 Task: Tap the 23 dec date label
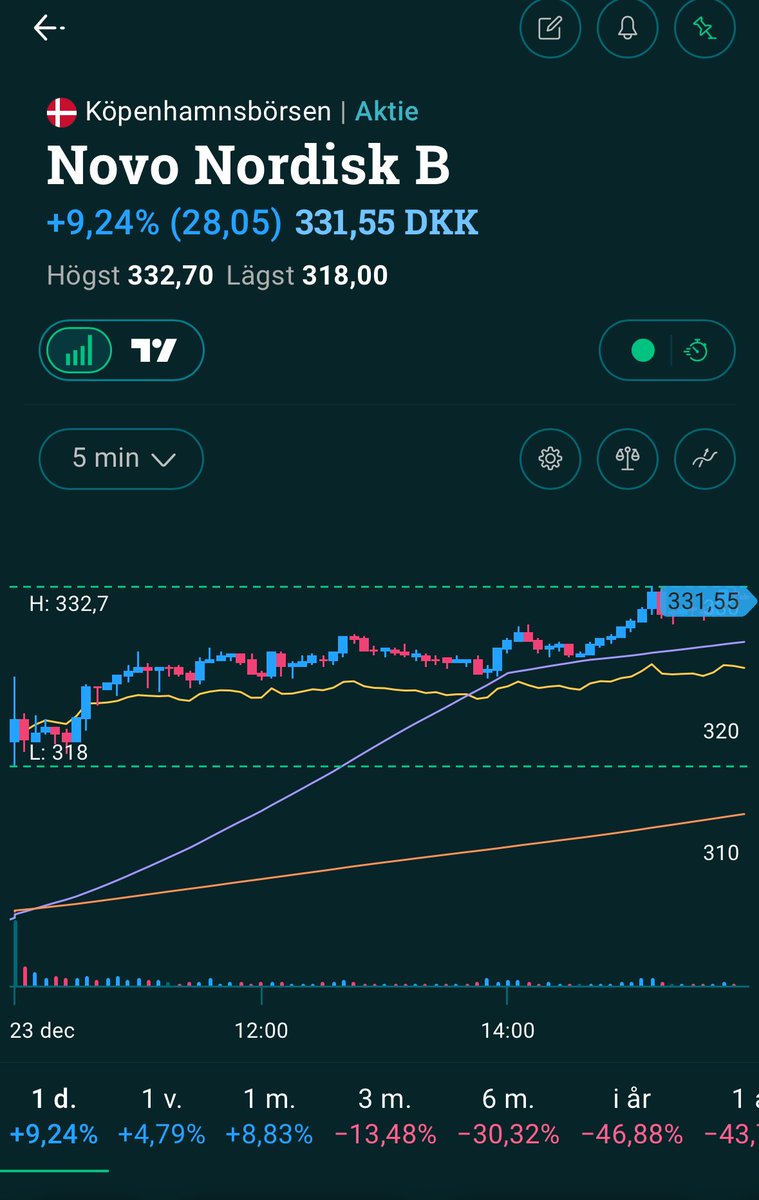42,1030
